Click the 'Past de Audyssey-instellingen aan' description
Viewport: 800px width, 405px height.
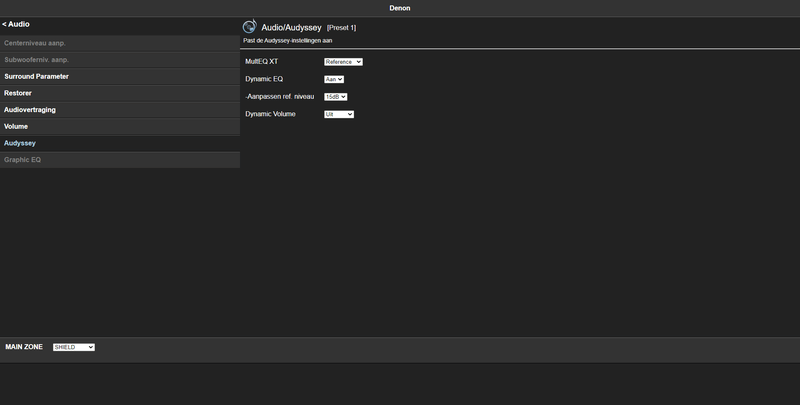[288, 41]
